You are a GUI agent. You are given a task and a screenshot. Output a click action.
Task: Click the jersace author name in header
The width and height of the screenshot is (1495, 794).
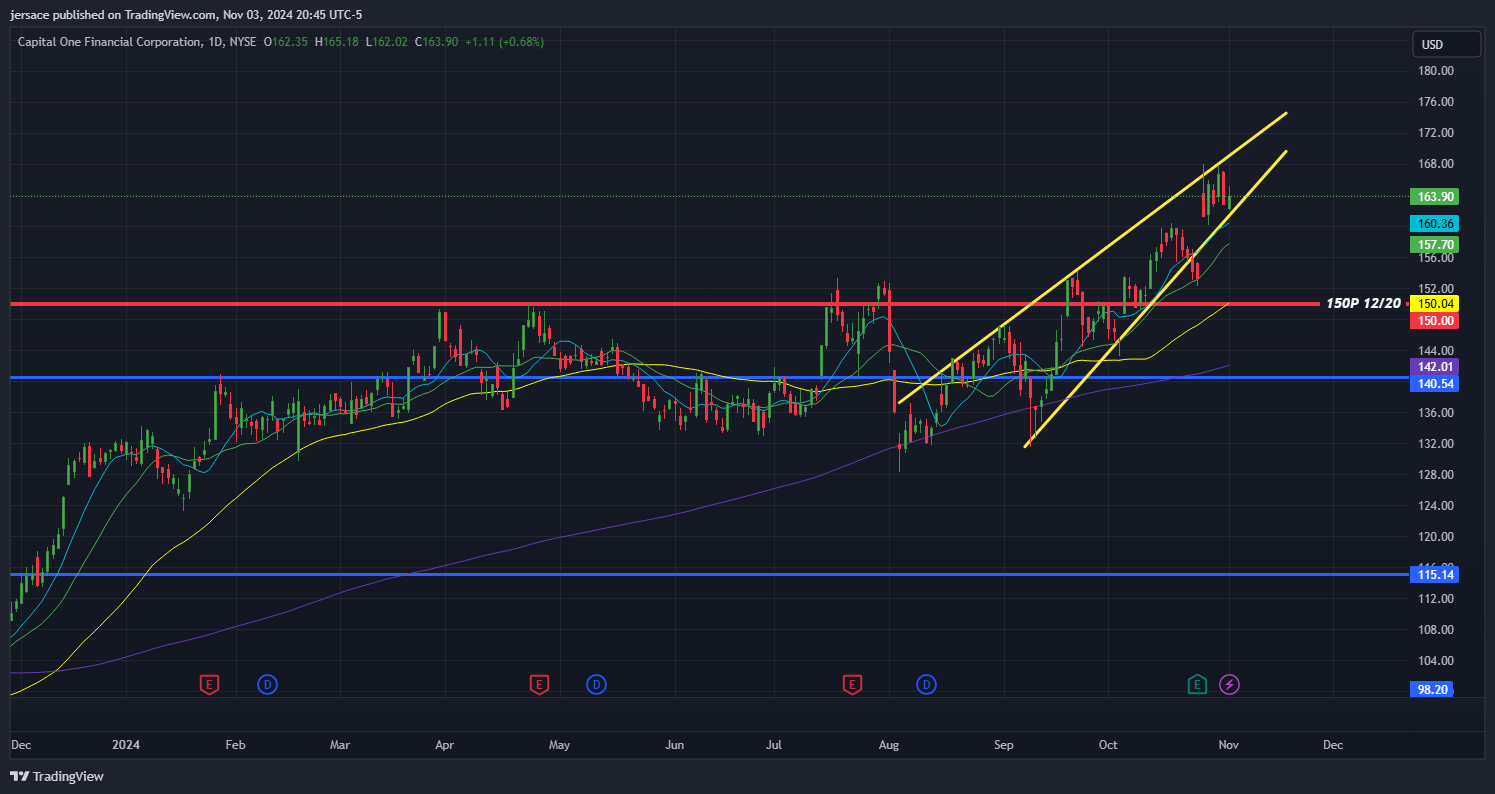(x=31, y=15)
